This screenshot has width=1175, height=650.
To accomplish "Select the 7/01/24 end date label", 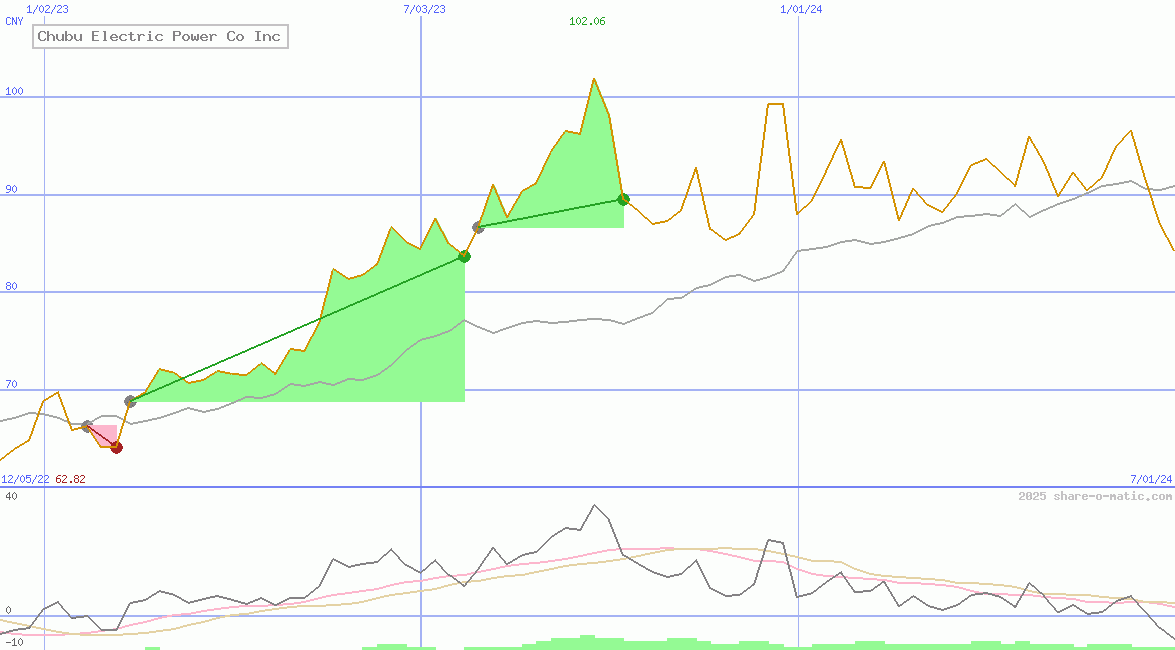I will [x=1150, y=479].
